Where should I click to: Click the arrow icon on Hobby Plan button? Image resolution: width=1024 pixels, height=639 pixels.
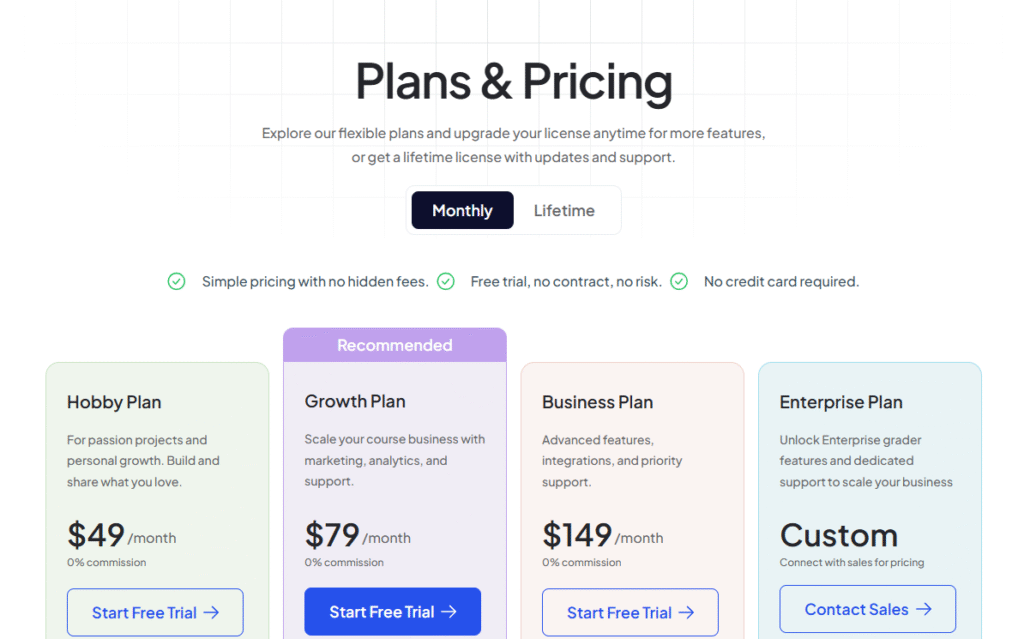[x=211, y=613]
